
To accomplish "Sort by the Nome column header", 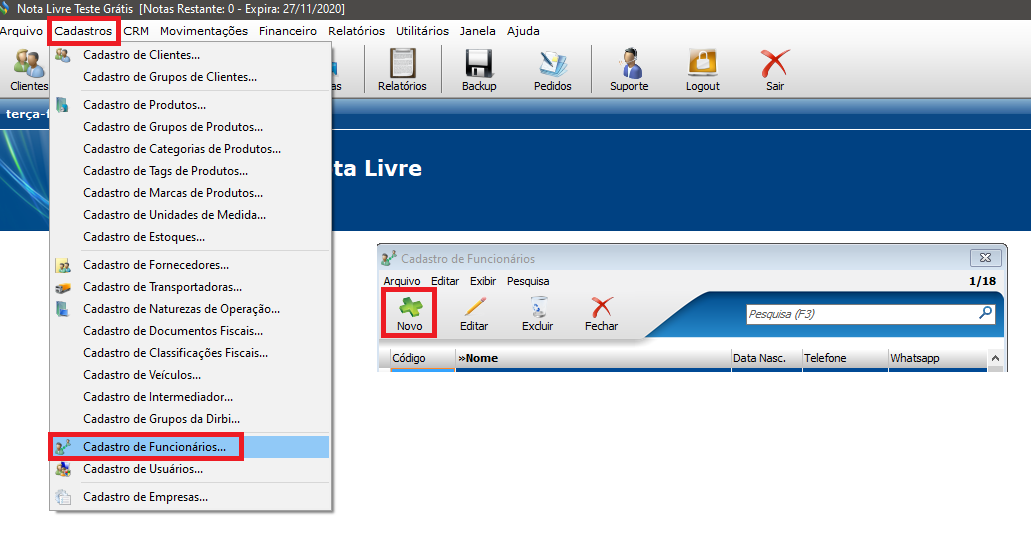I will pyautogui.click(x=592, y=358).
